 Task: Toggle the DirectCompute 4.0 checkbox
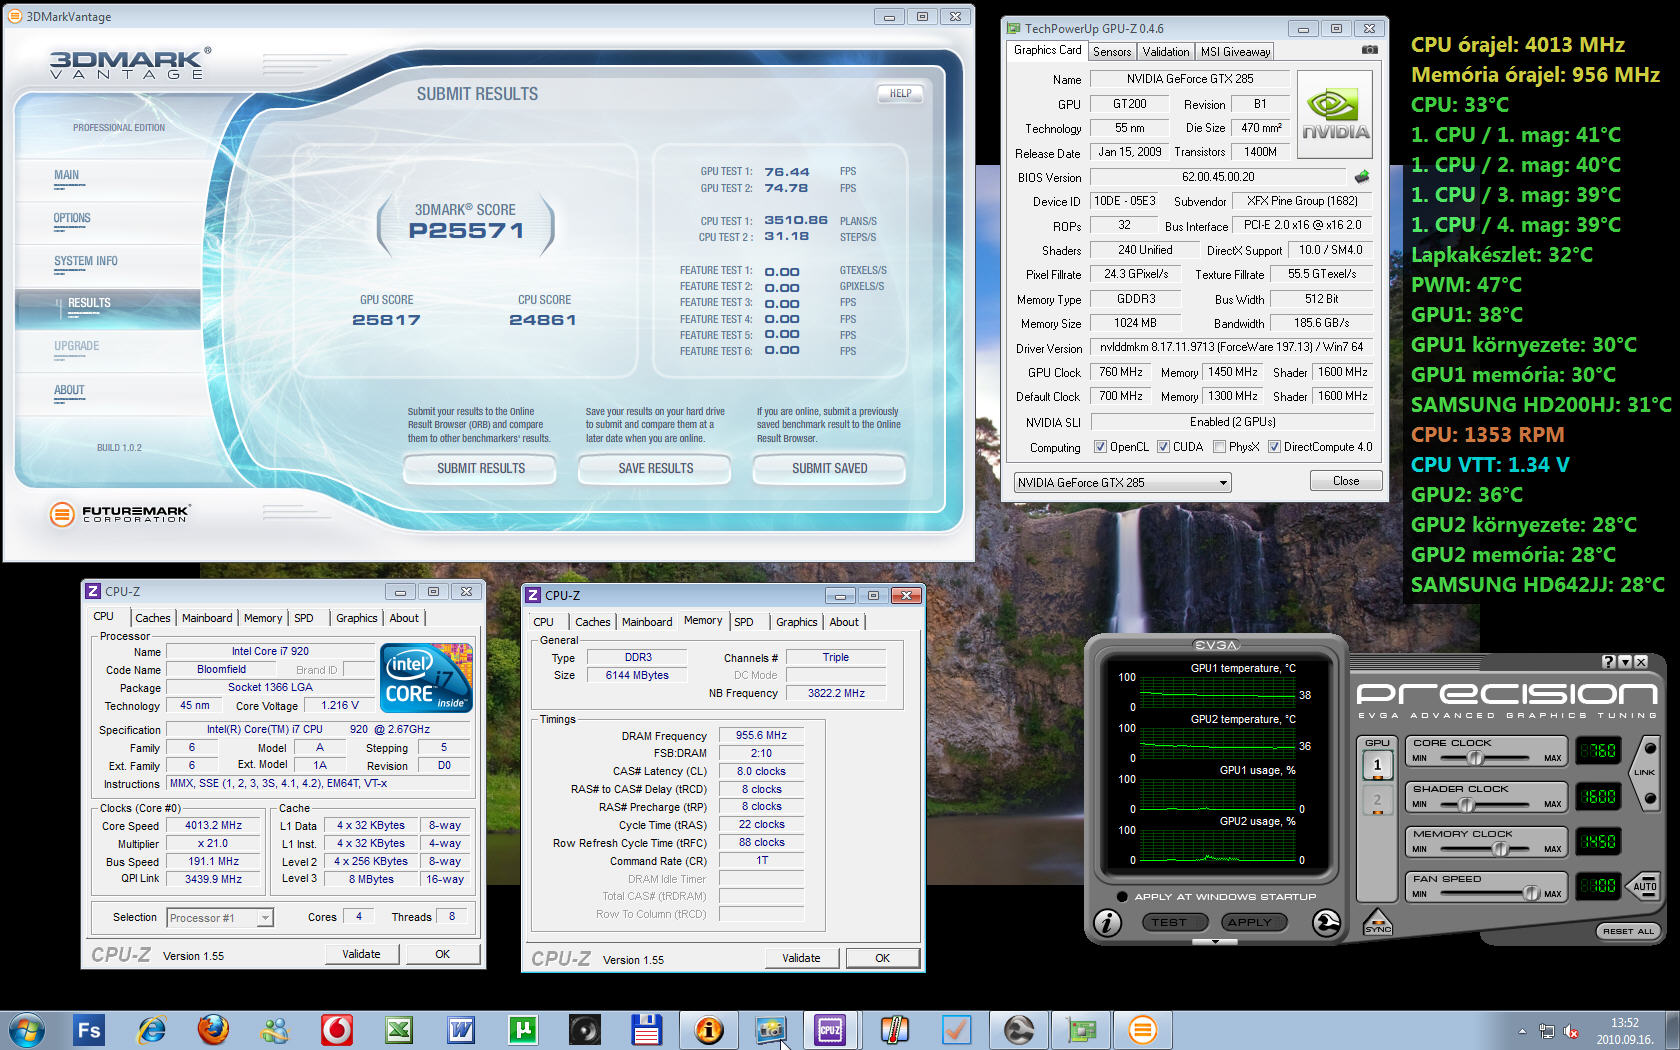click(x=1274, y=447)
